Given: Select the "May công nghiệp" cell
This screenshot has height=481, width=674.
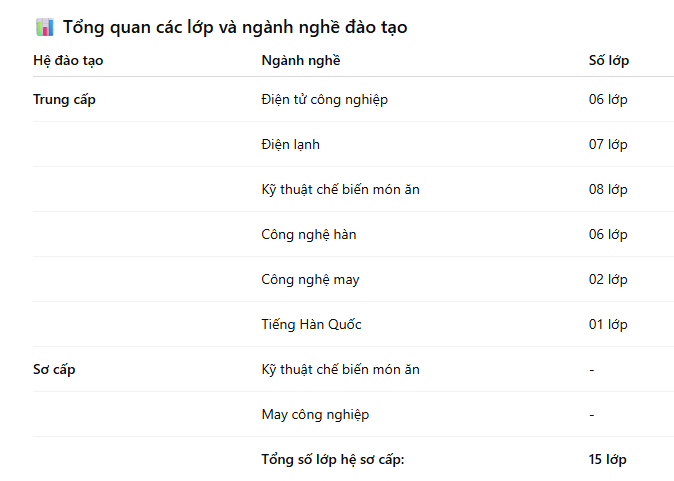Looking at the screenshot, I should click(x=315, y=415).
